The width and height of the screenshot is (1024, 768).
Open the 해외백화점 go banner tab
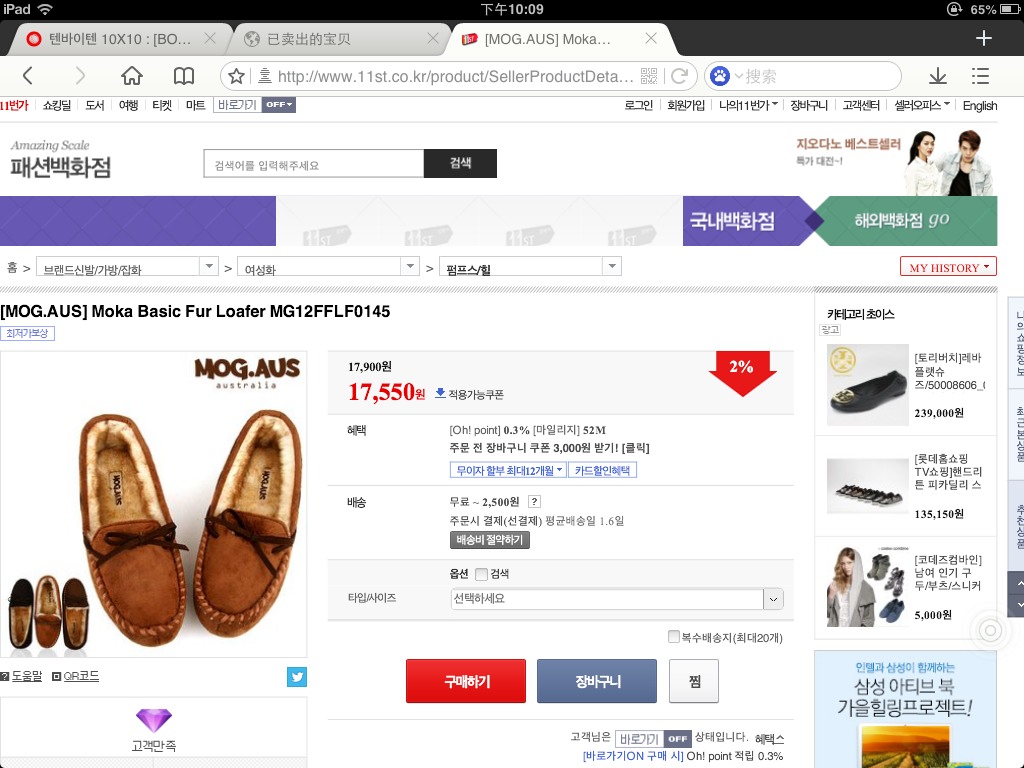tap(908, 221)
